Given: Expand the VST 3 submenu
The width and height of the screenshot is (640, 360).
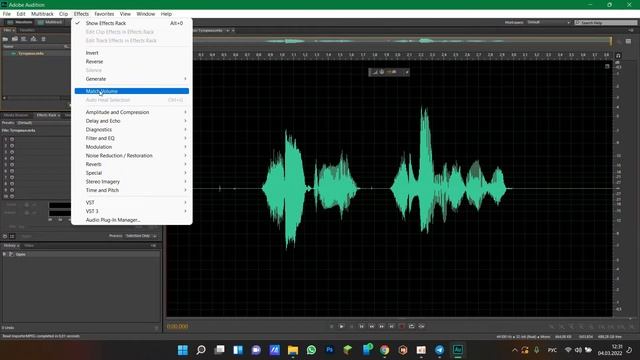Looking at the screenshot, I should pos(131,211).
